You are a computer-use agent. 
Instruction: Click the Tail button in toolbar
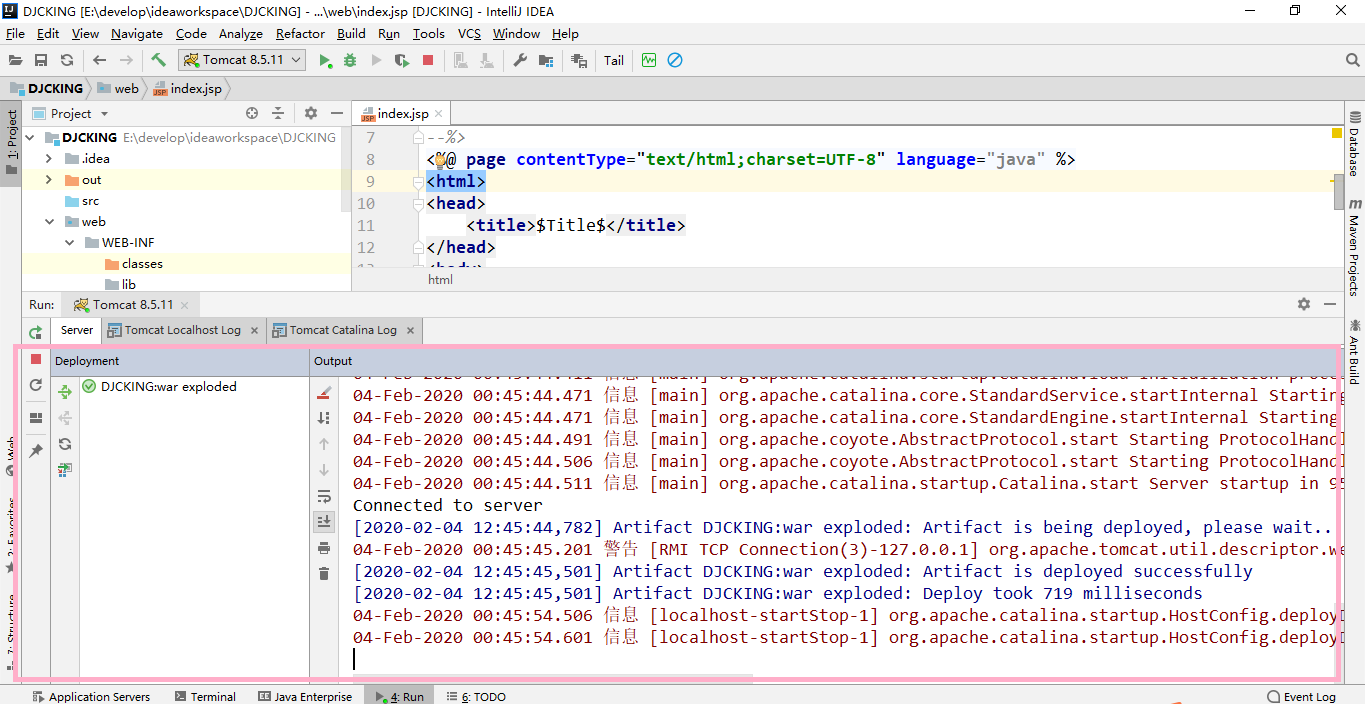click(614, 61)
